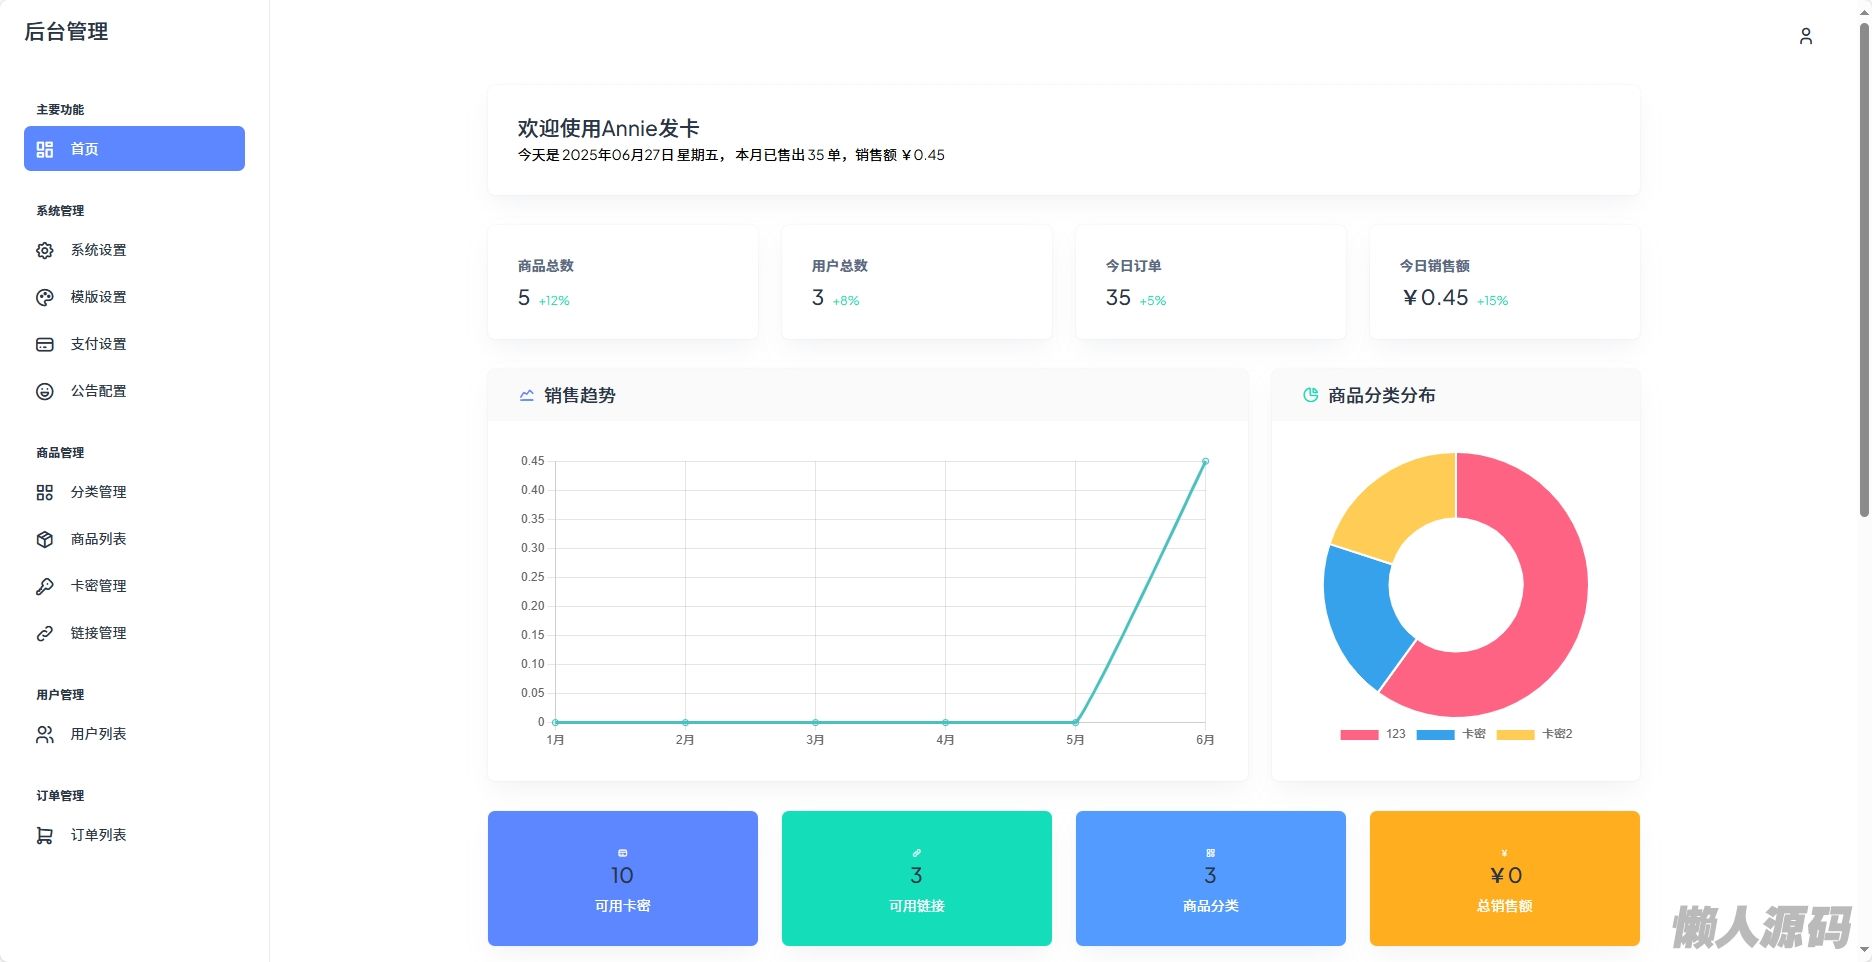The width and height of the screenshot is (1872, 962).
Task: Toggle the blue 卡密 legend swatch
Action: tap(1436, 735)
